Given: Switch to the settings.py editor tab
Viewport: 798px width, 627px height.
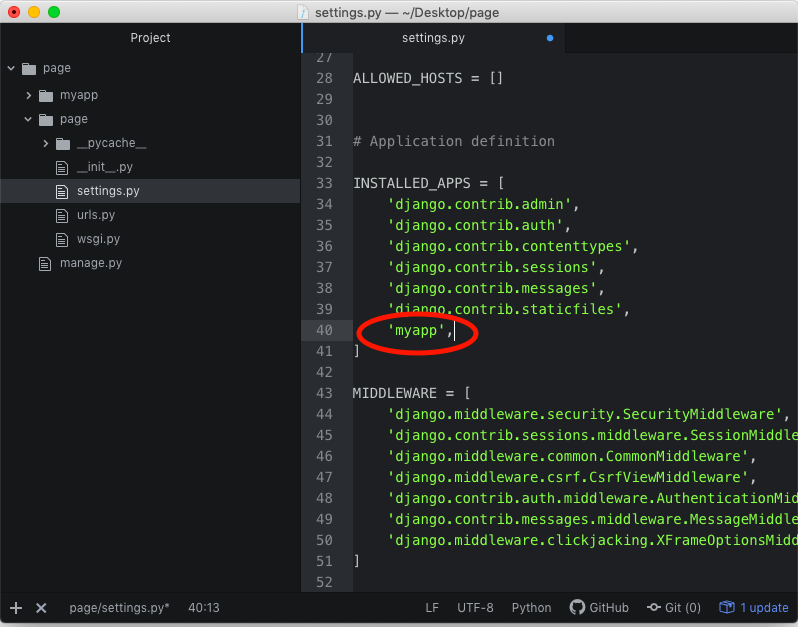Looking at the screenshot, I should (x=433, y=38).
